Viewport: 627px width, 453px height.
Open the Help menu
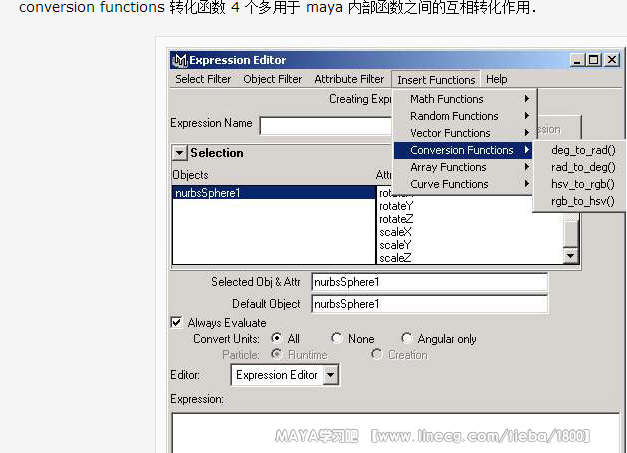click(497, 79)
